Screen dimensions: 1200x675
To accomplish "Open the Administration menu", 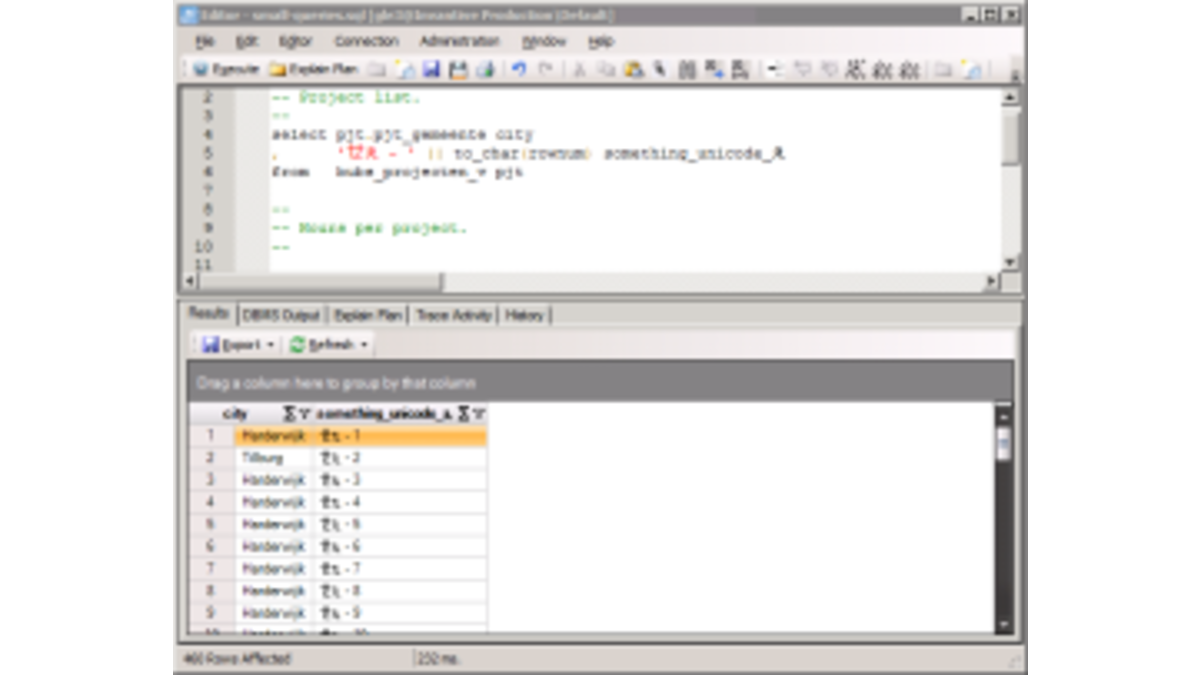I will click(460, 41).
